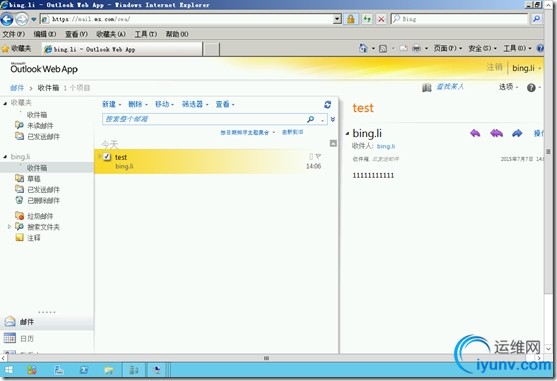Viewport: 557px width, 381px height.
Task: Toggle the checkbox on test message
Action: point(107,157)
